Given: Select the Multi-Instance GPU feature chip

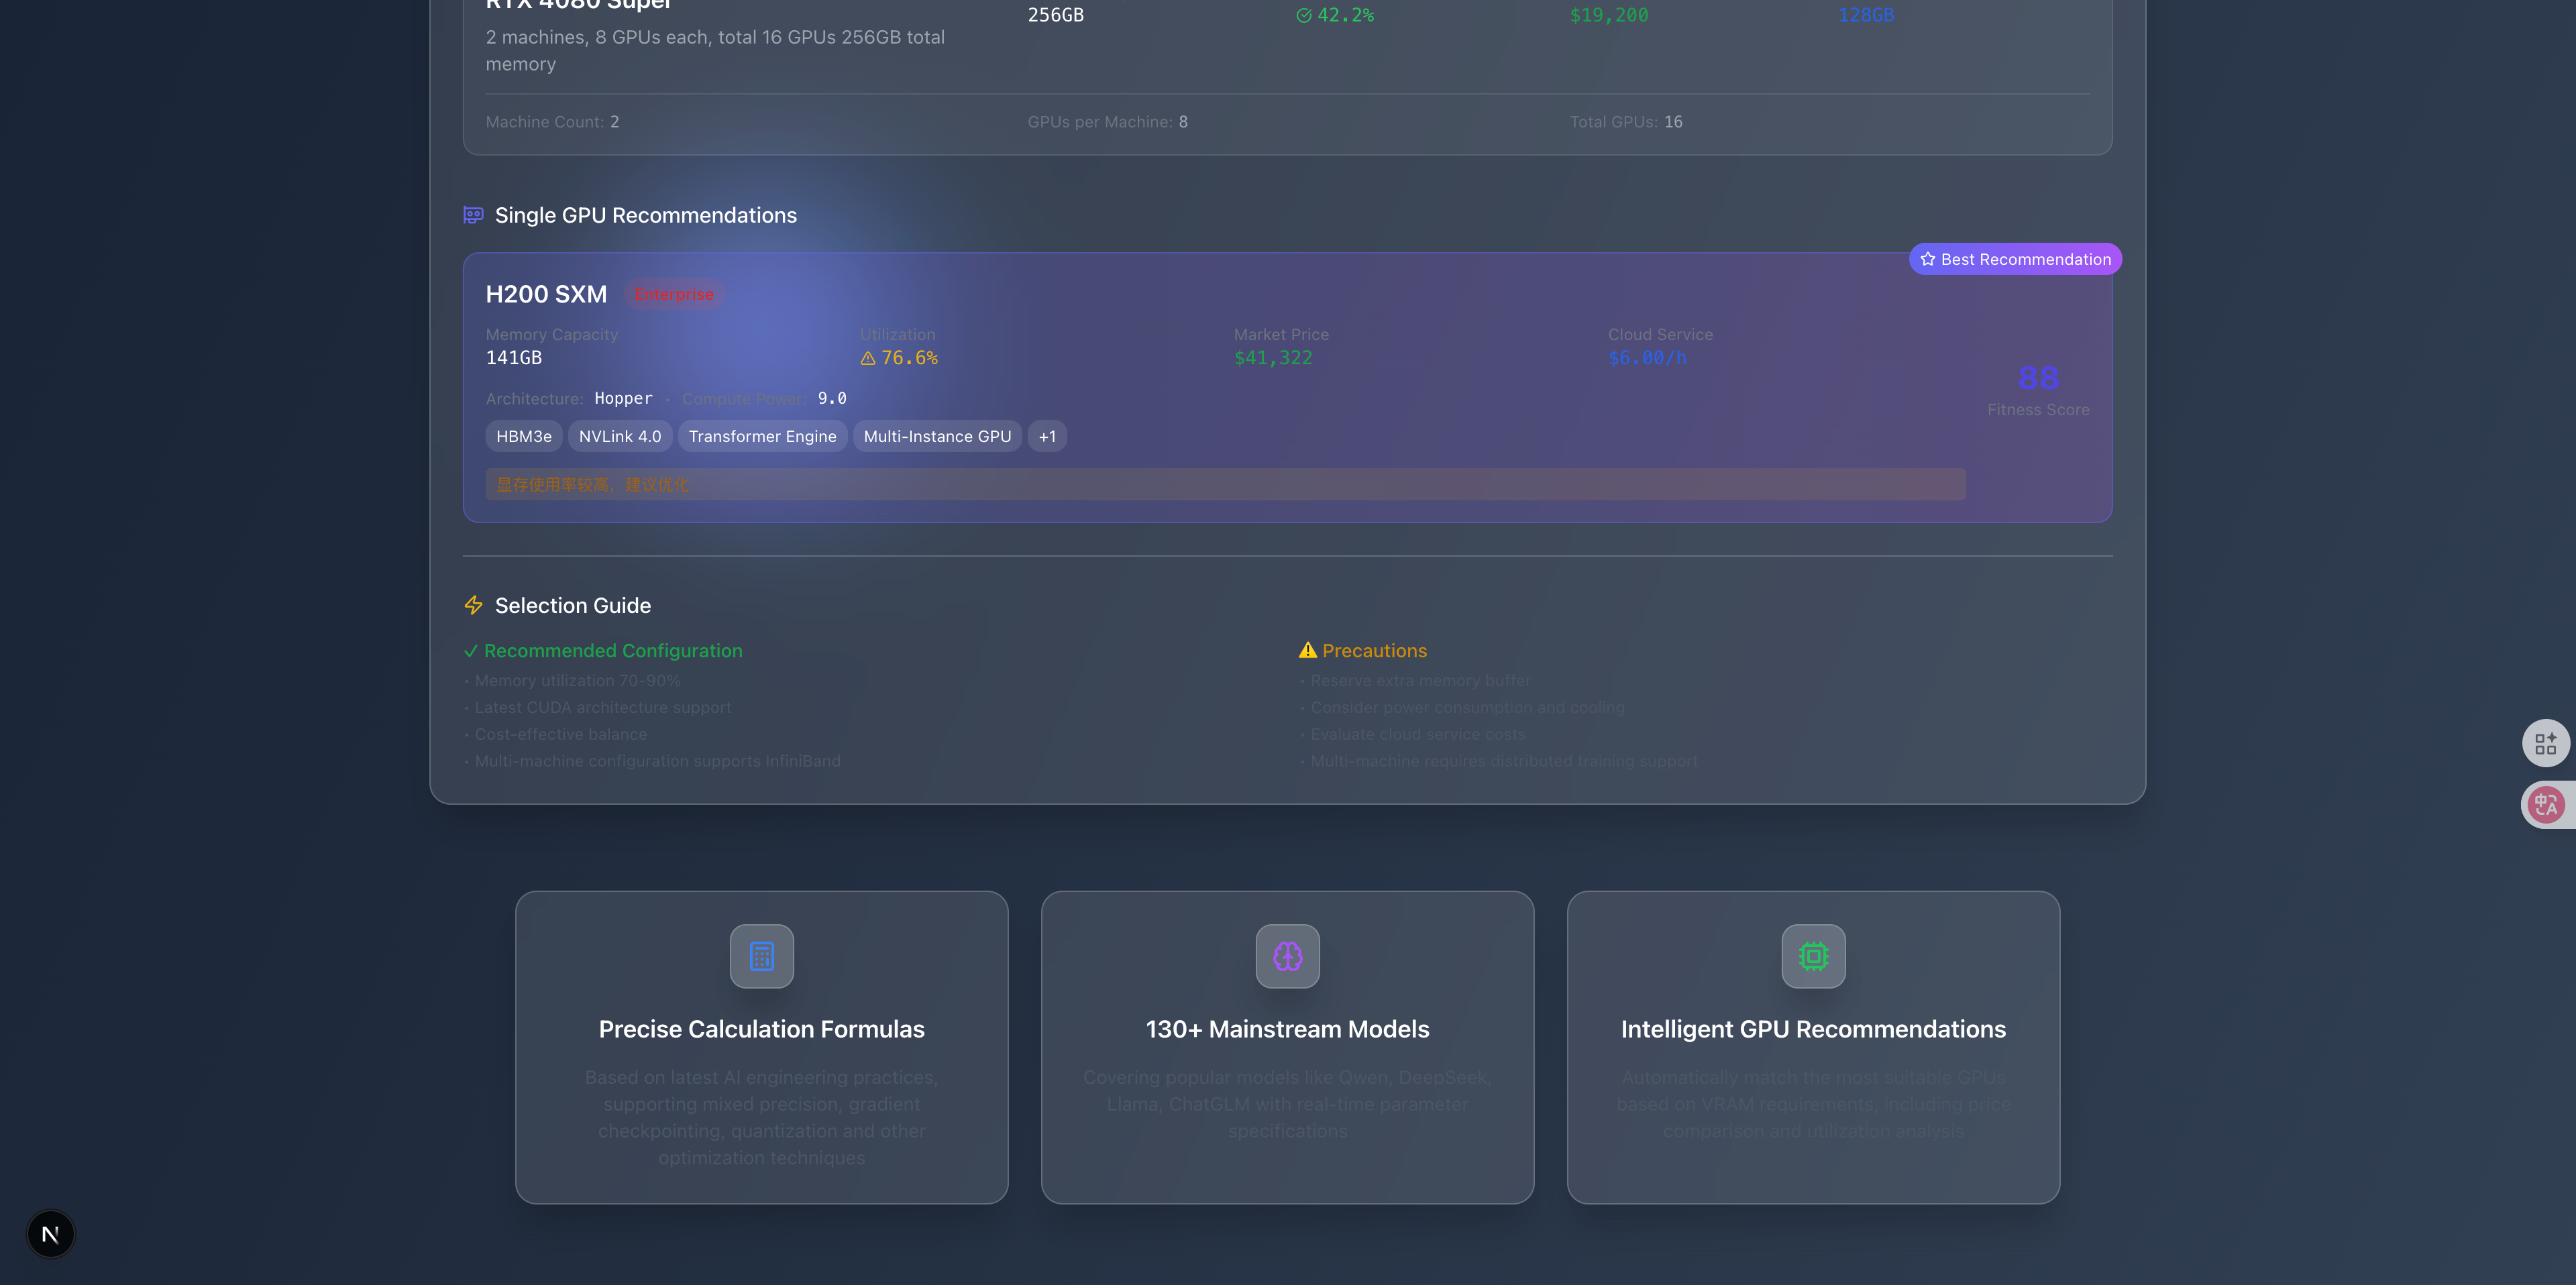Looking at the screenshot, I should (937, 436).
